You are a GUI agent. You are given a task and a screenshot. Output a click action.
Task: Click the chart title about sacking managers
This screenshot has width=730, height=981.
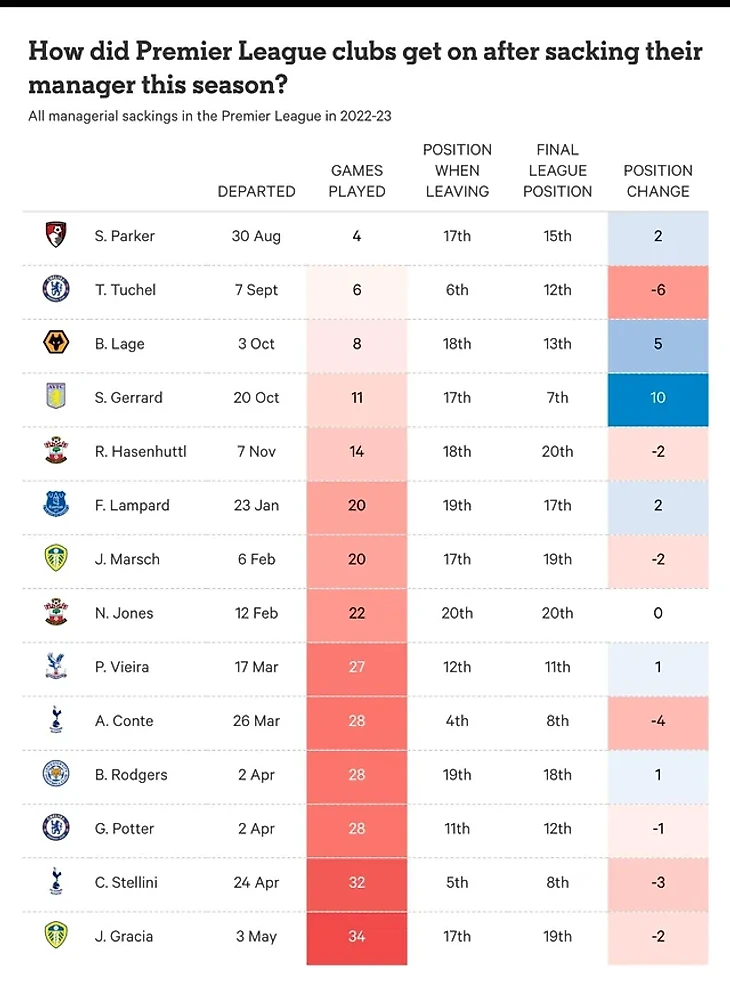pos(365,68)
